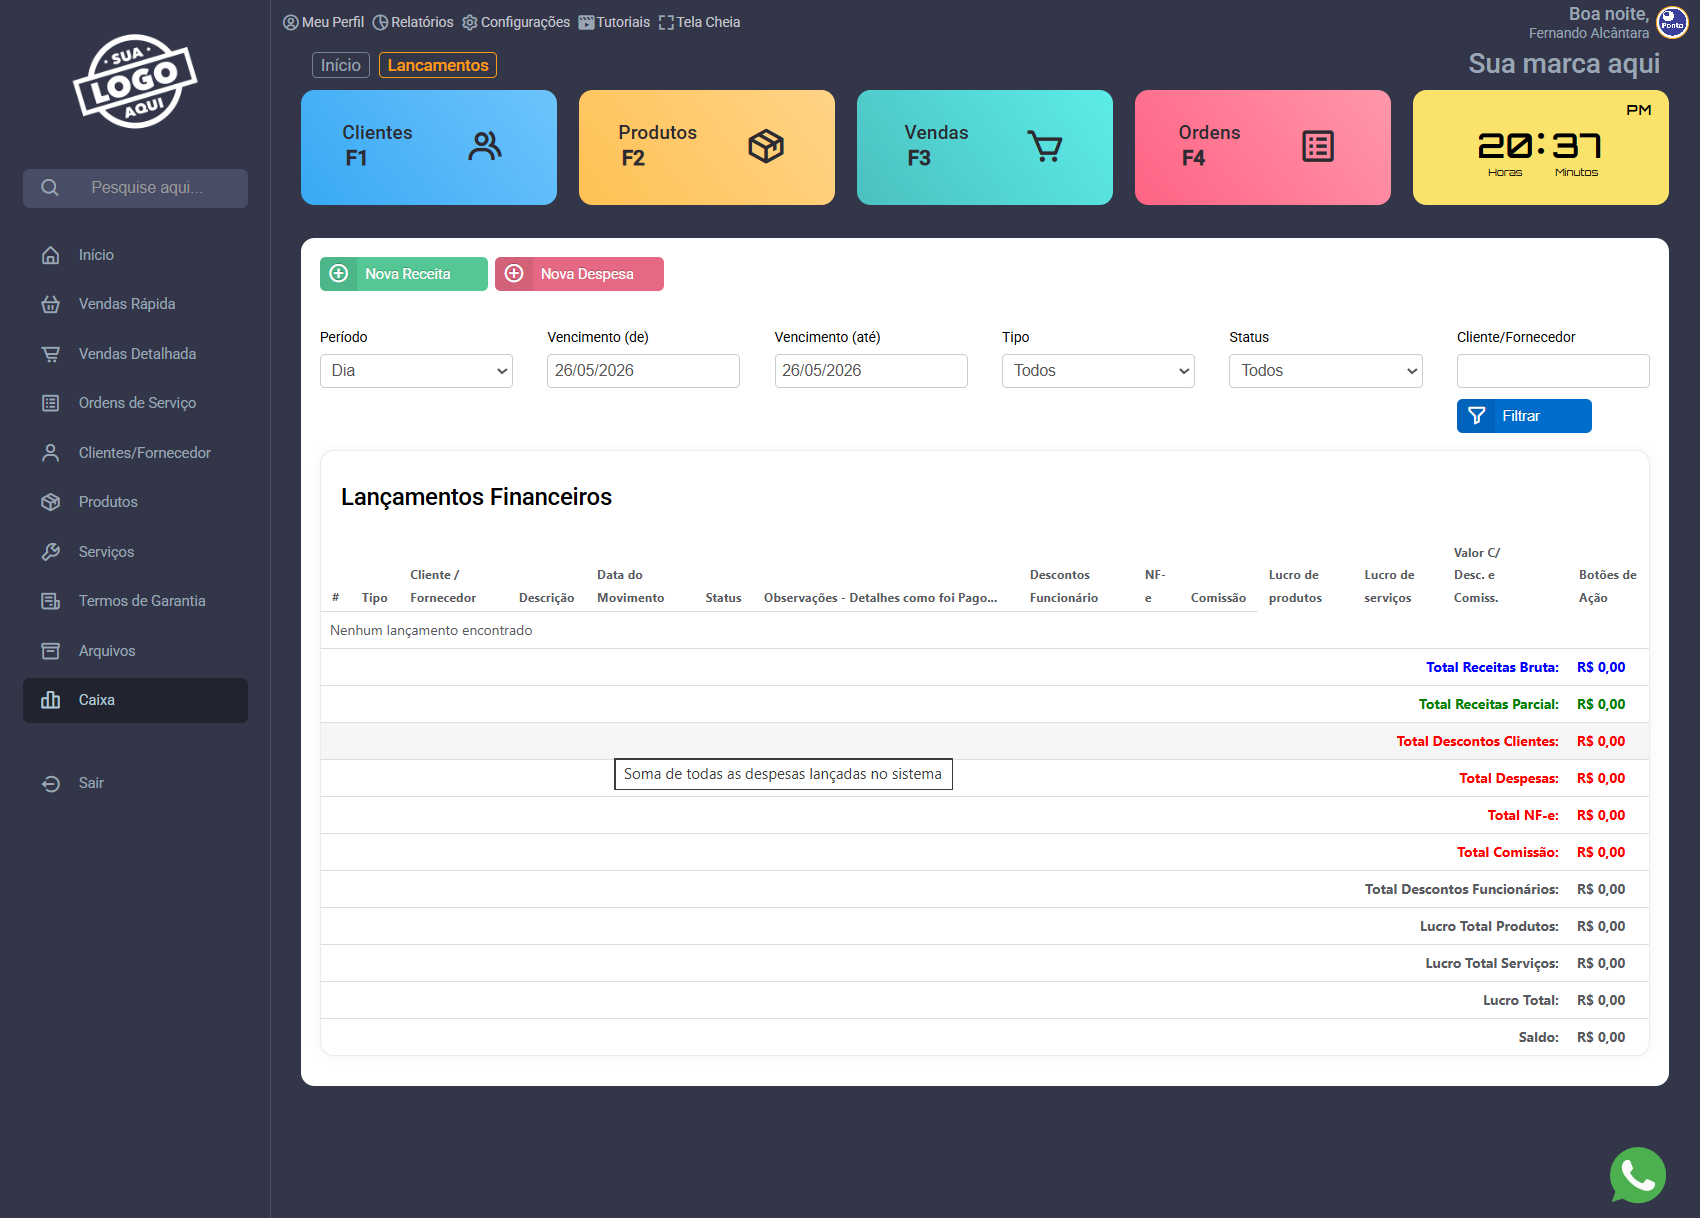1701x1218 pixels.
Task: Click the Botões de Ação column header
Action: pos(1607,586)
